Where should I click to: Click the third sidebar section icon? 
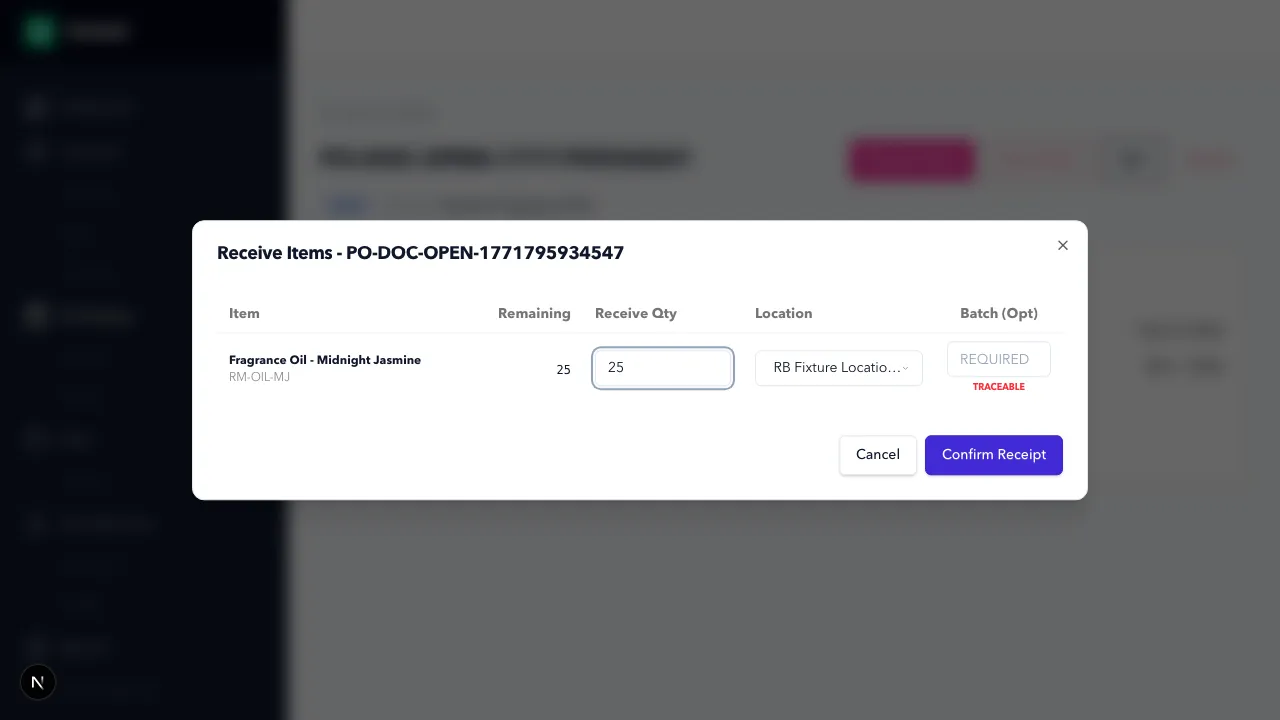[x=35, y=316]
